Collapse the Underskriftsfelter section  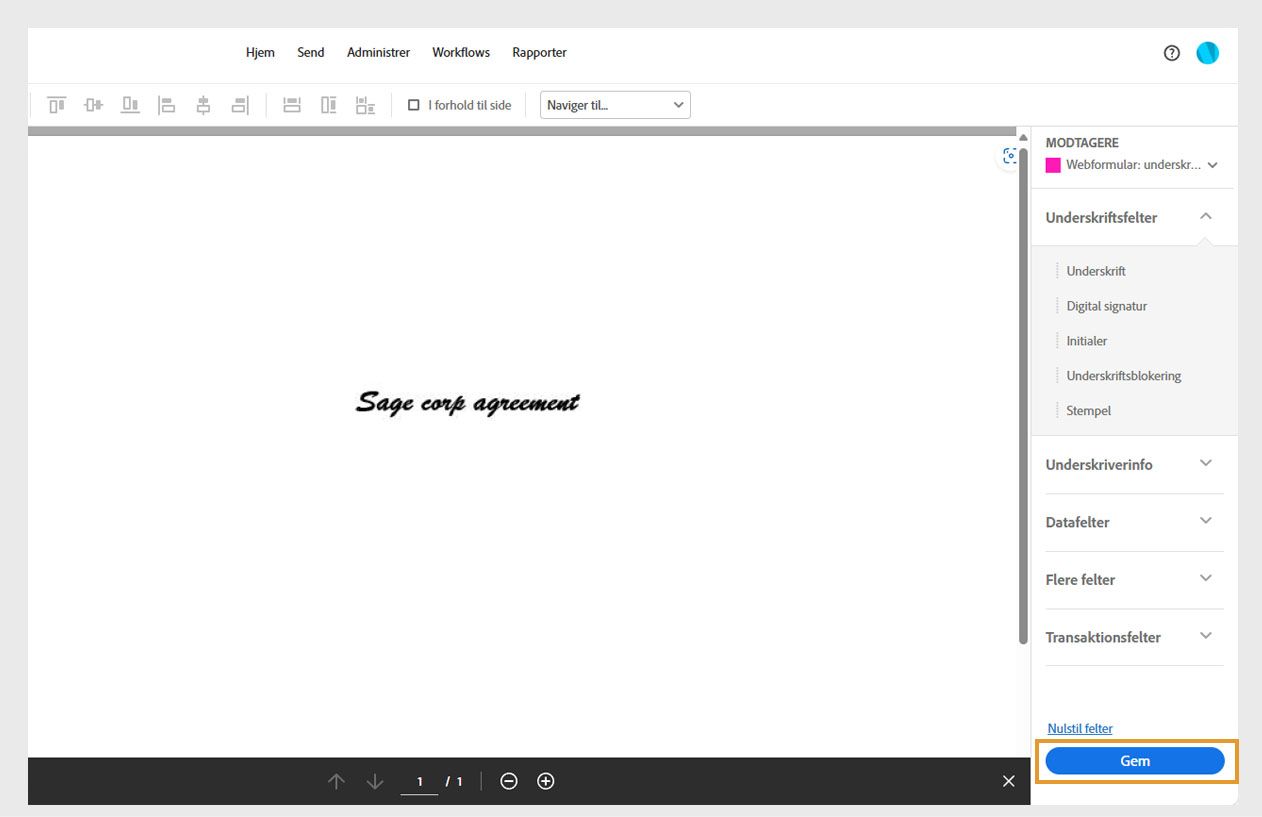pyautogui.click(x=1206, y=216)
